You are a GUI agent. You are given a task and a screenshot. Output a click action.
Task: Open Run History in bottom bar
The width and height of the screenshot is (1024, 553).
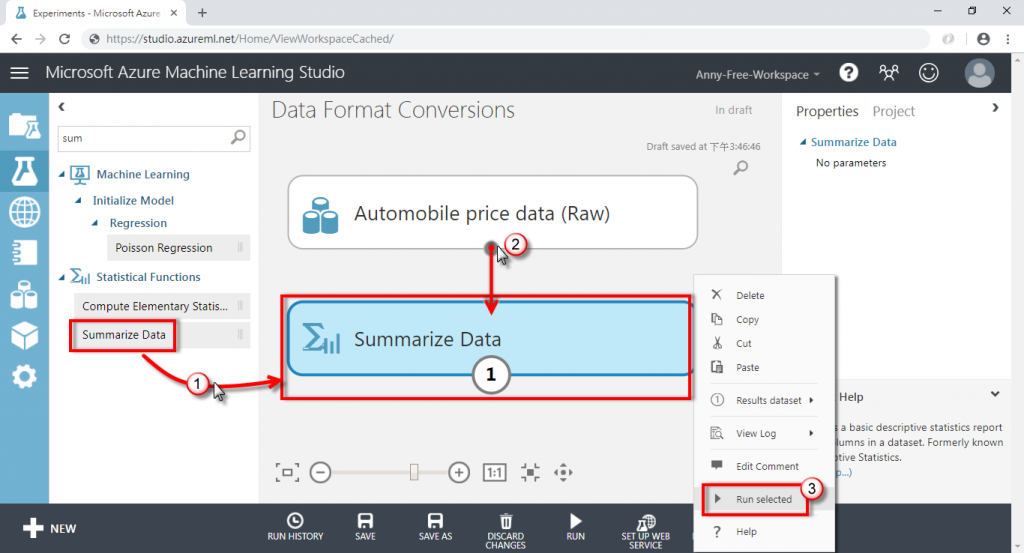tap(295, 527)
